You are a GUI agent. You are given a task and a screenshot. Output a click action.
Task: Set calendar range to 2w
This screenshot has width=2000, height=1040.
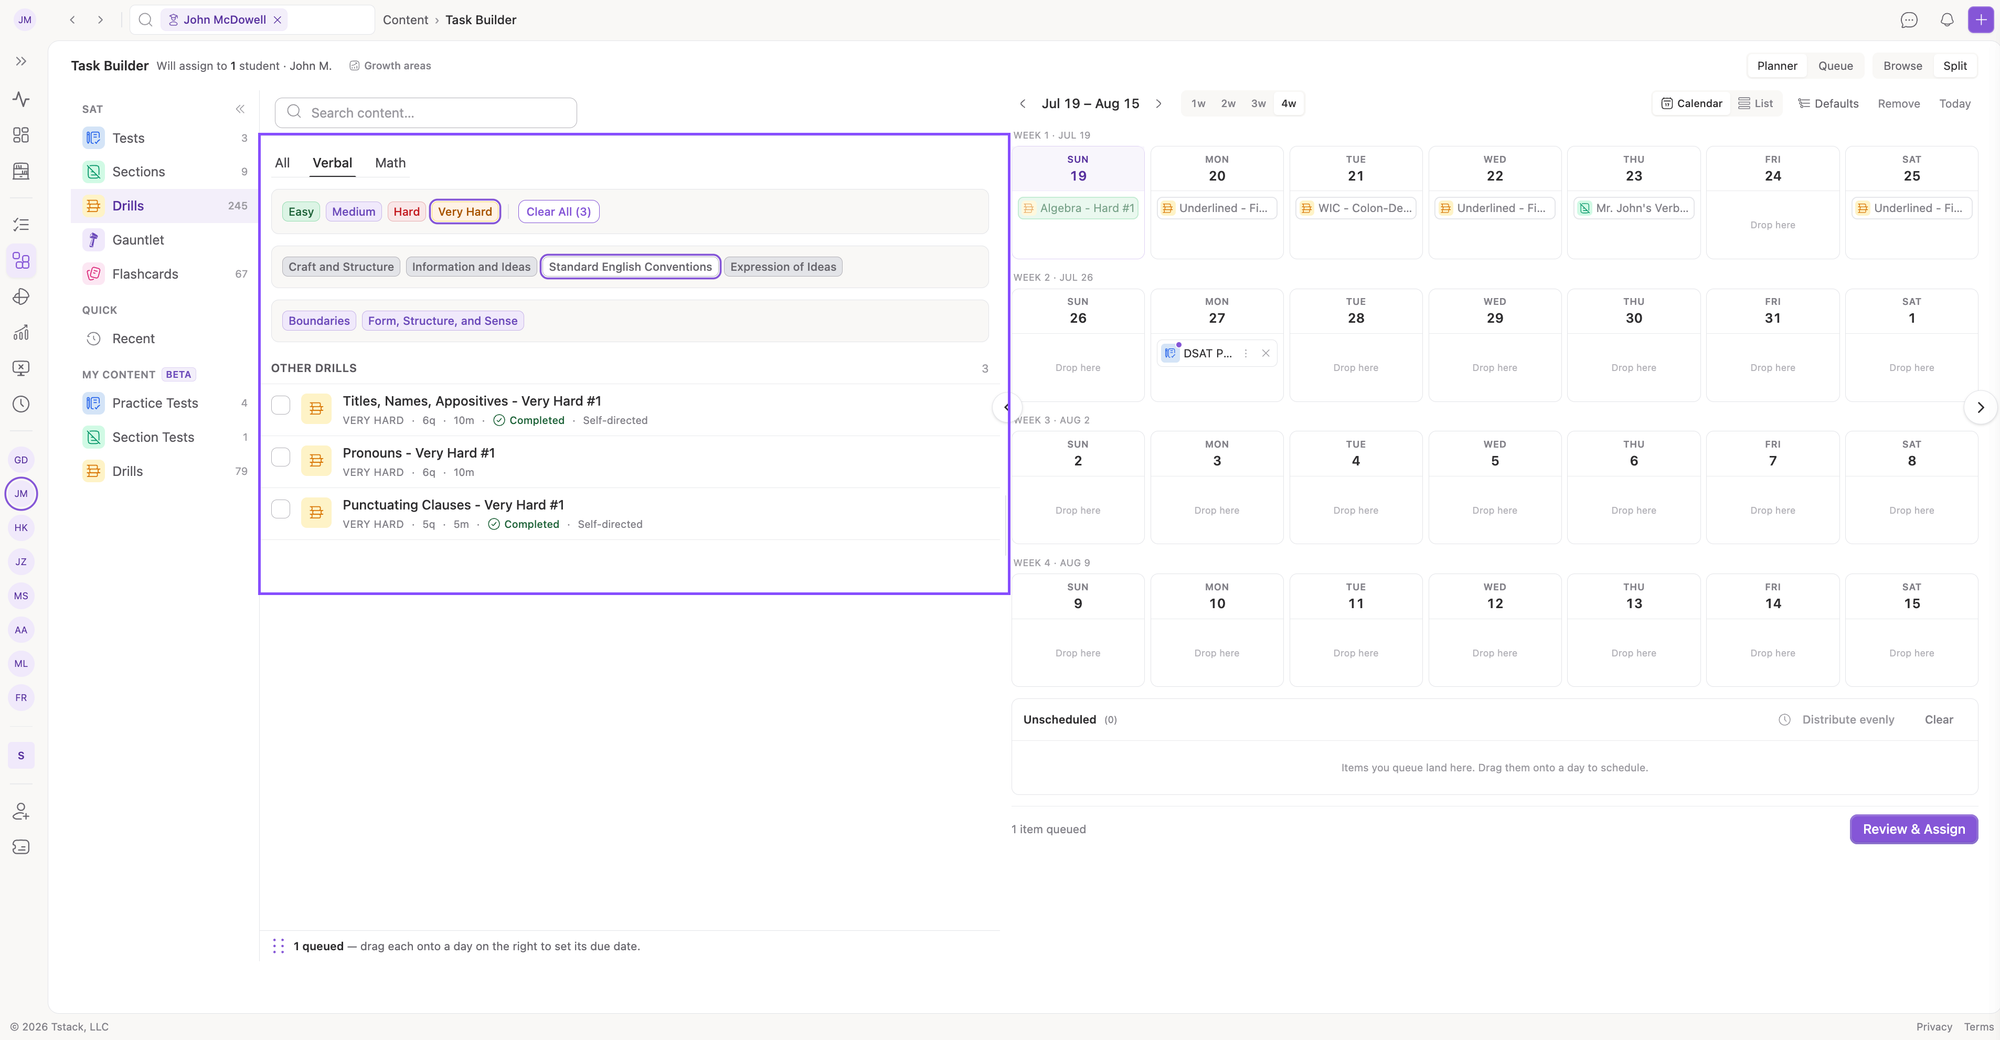click(1228, 104)
